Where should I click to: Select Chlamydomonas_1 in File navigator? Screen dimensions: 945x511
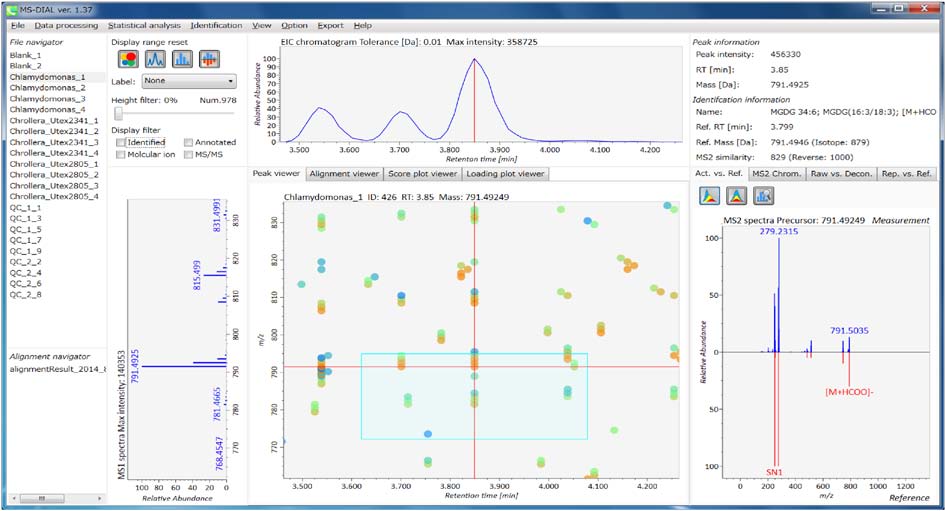[x=48, y=77]
